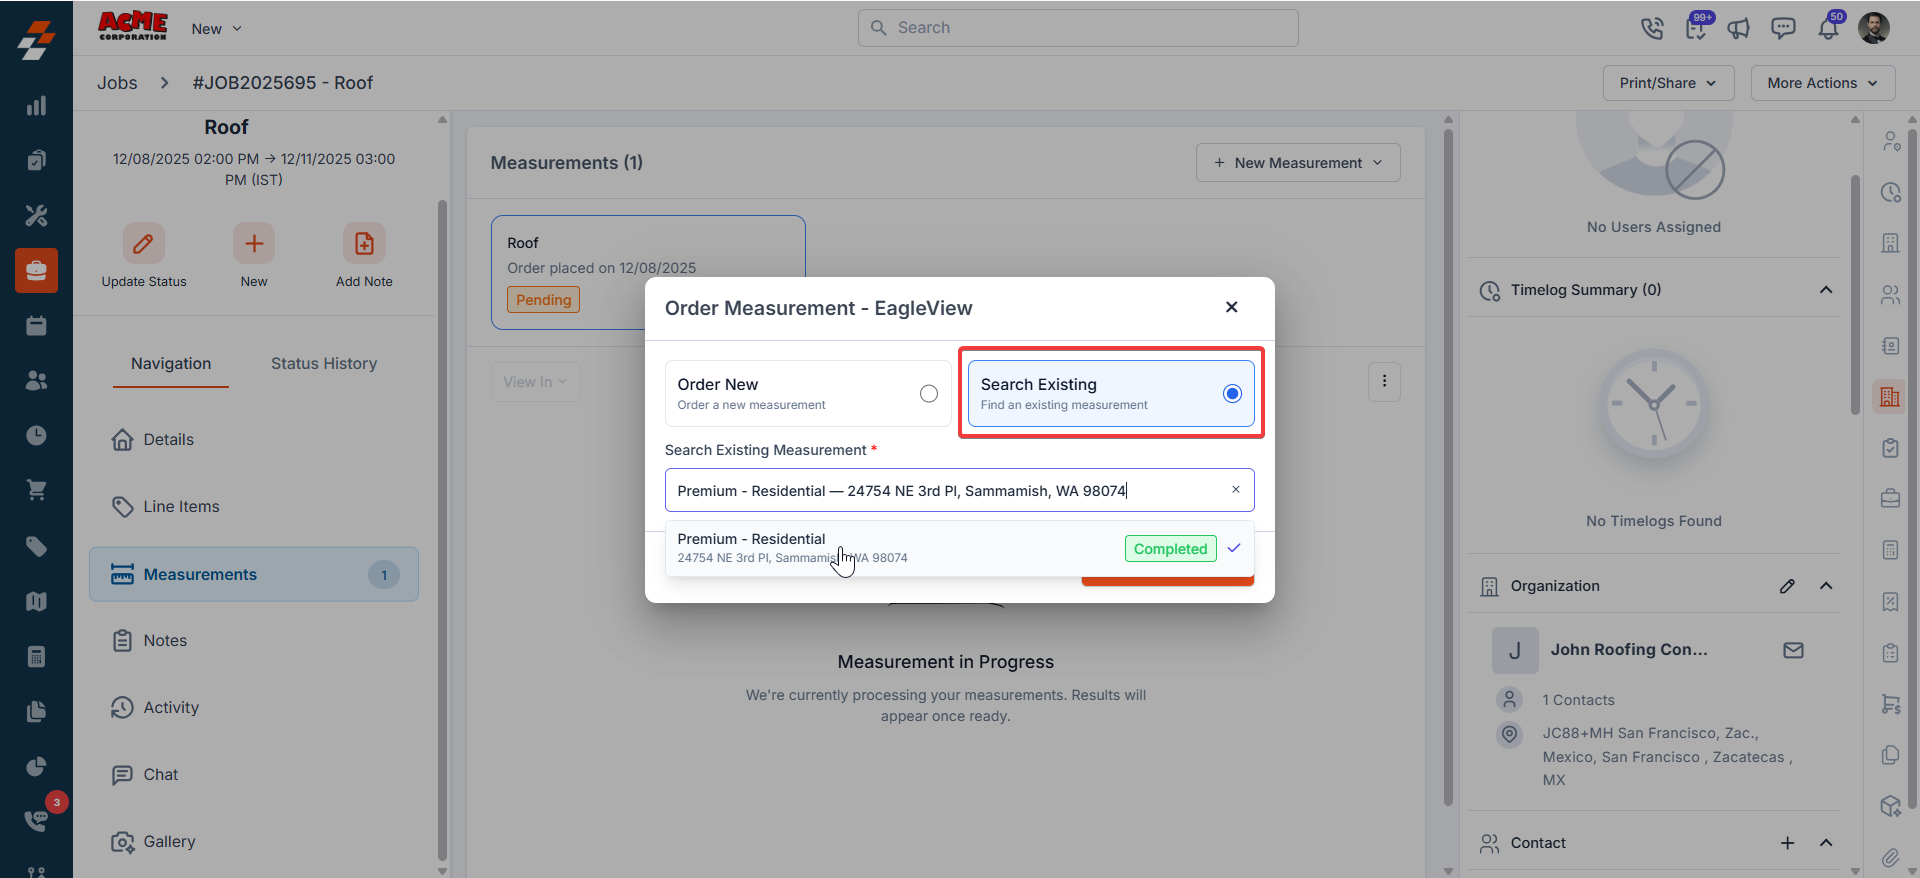
Task: Open Chat in navigation
Action: 254,775
